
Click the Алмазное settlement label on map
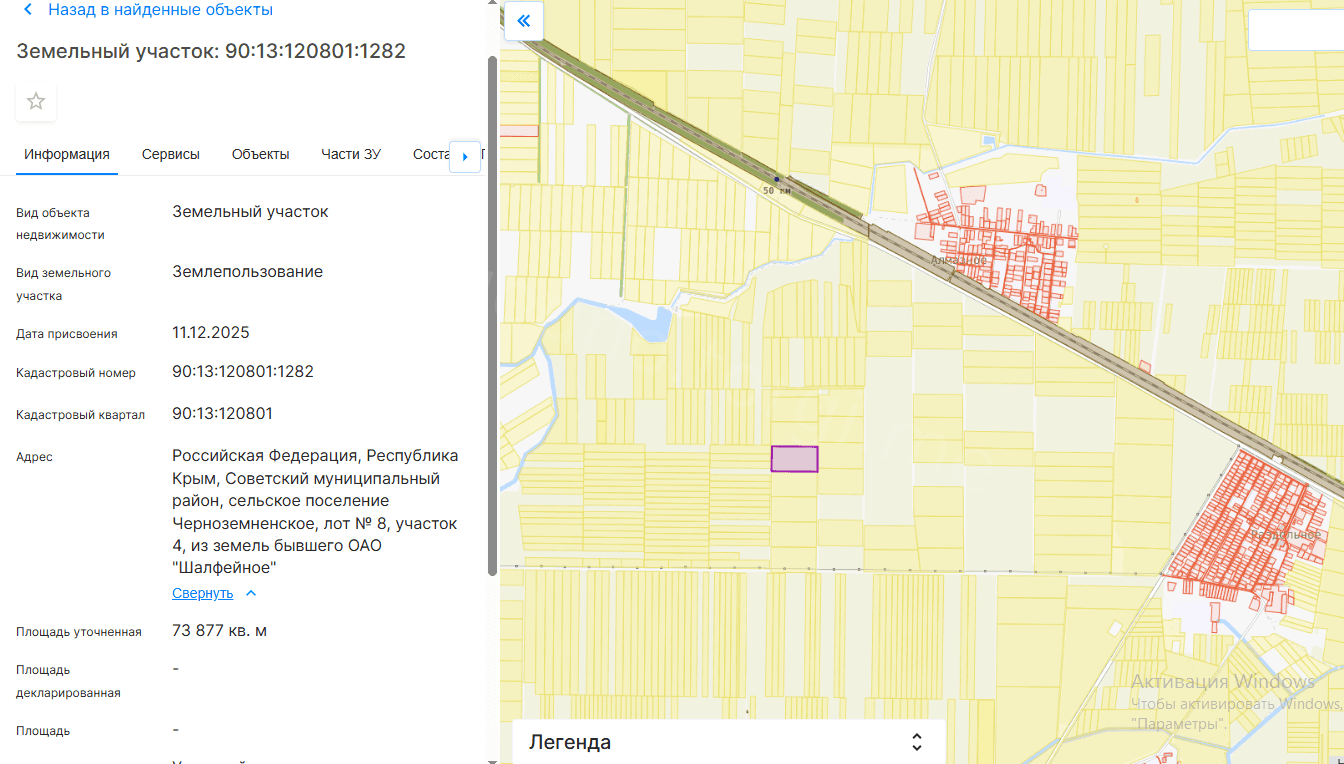point(958,260)
